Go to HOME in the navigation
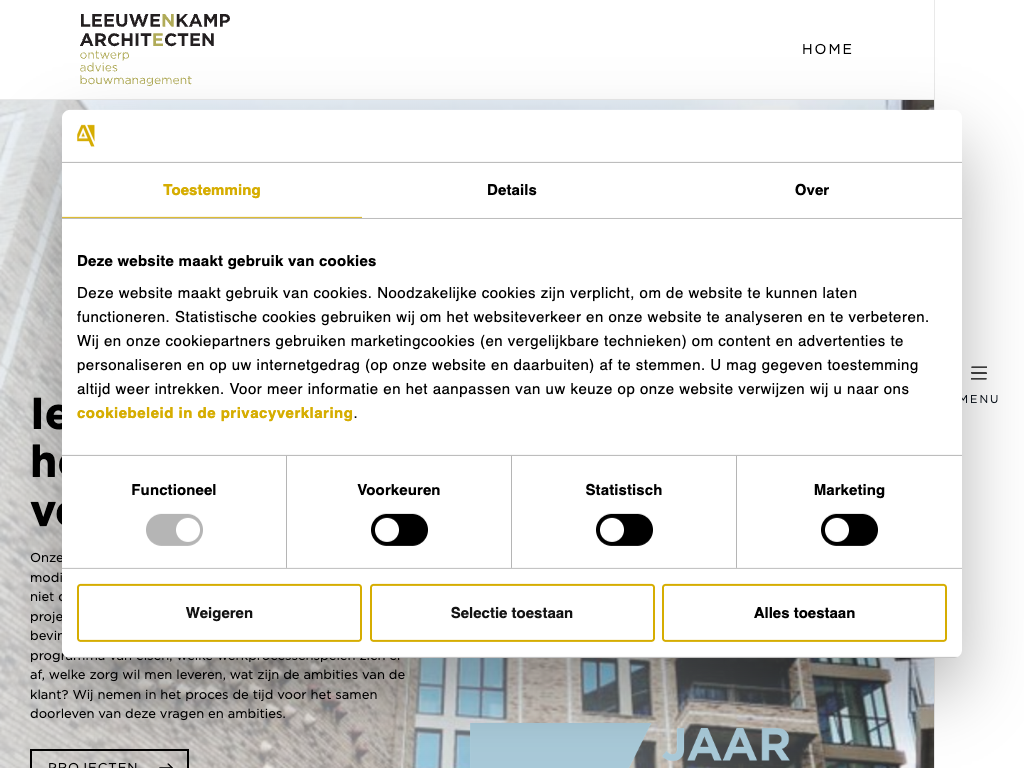This screenshot has height=768, width=1024. (827, 49)
